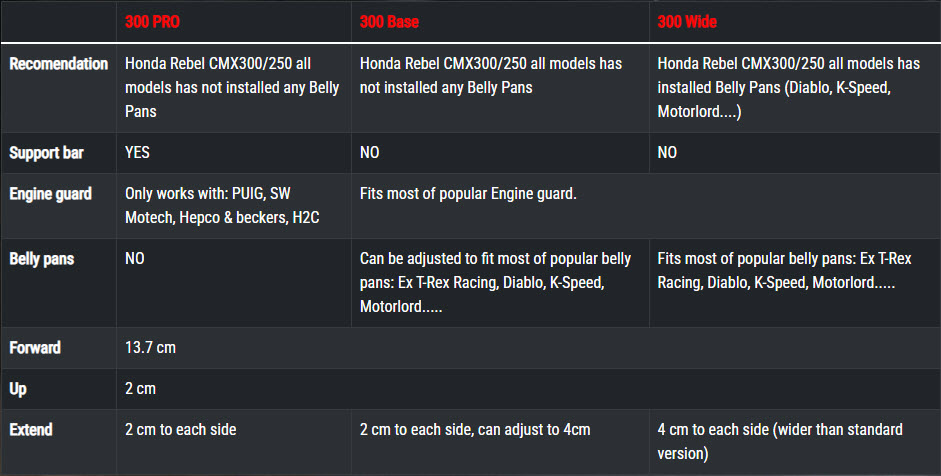Select the 2 cm Up value
The width and height of the screenshot is (941, 476).
(x=140, y=388)
